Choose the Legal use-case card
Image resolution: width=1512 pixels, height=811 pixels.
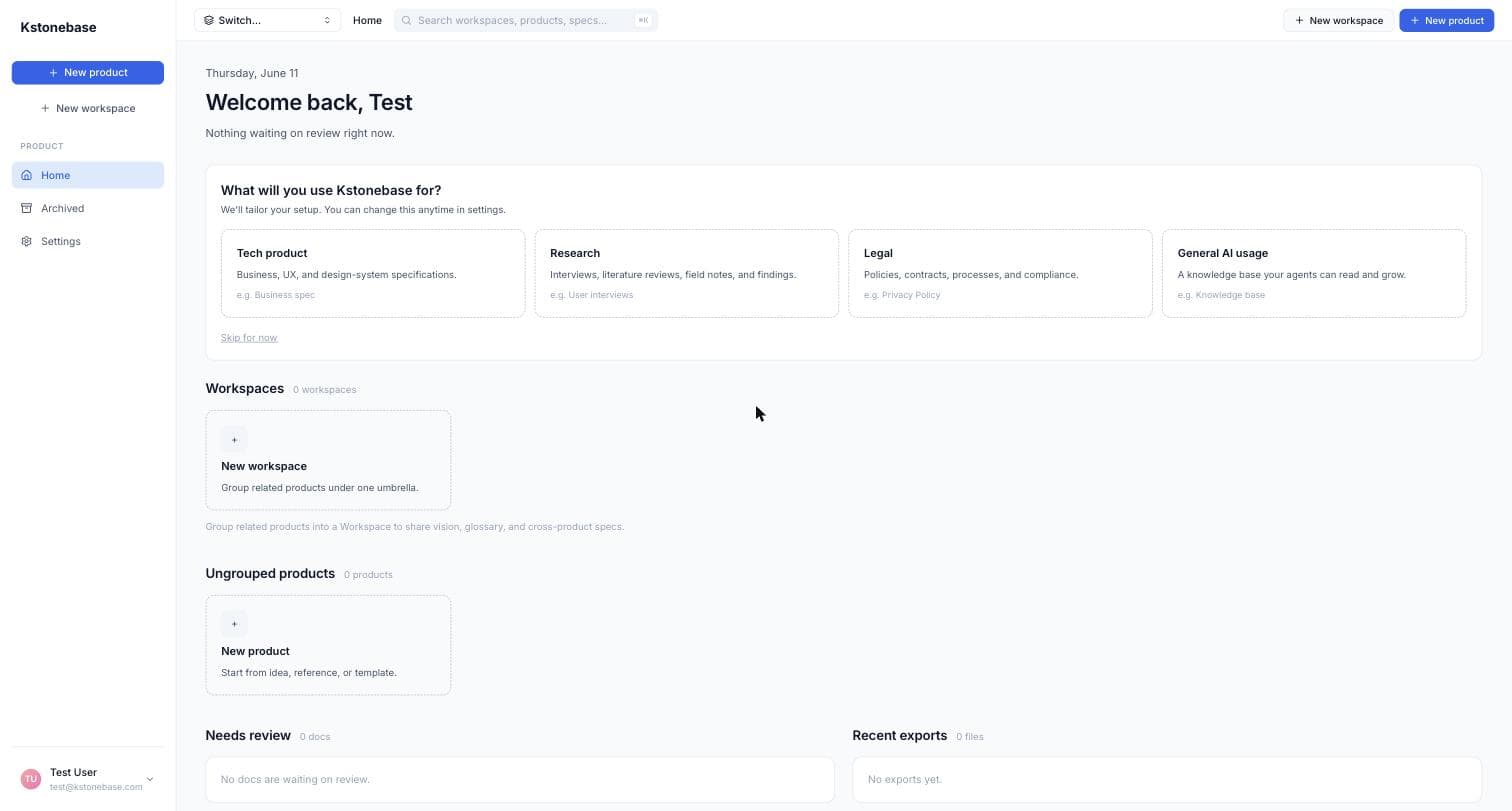1000,273
